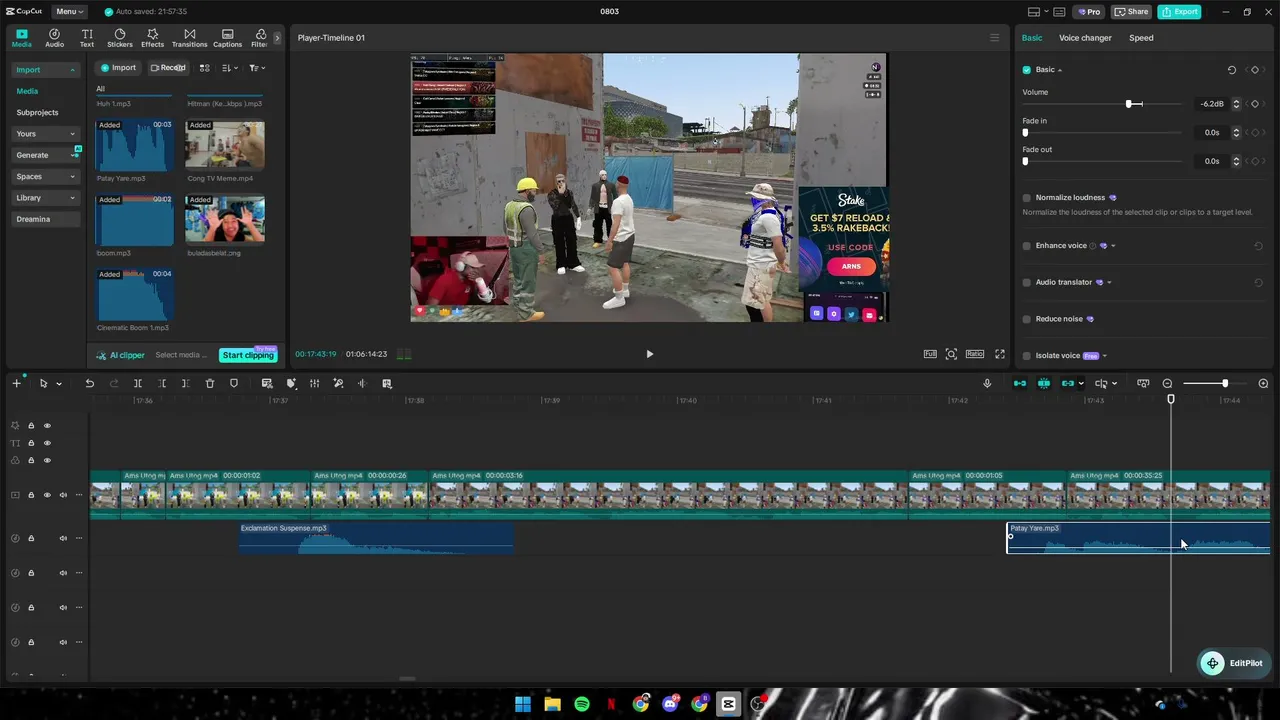Select the Basic tab in inspector
The image size is (1280, 720).
pyautogui.click(x=1032, y=38)
